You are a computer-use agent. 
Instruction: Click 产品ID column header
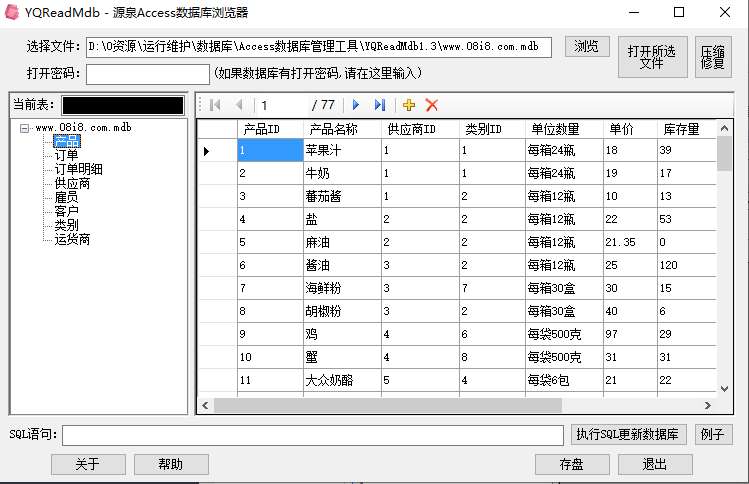point(270,129)
